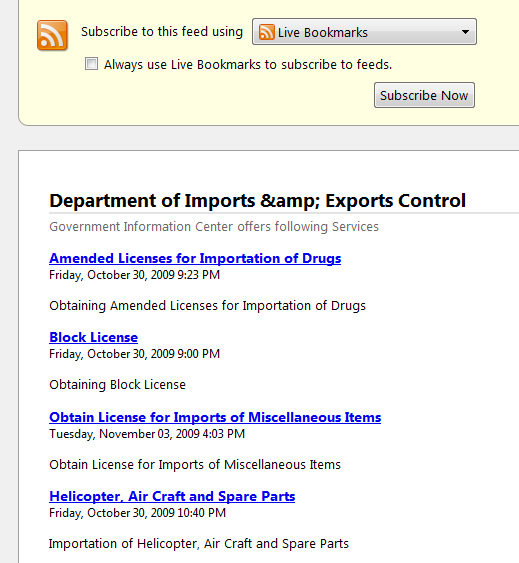Open Amended Licenses for Importation of Drugs link
The width and height of the screenshot is (519, 563).
click(x=195, y=258)
